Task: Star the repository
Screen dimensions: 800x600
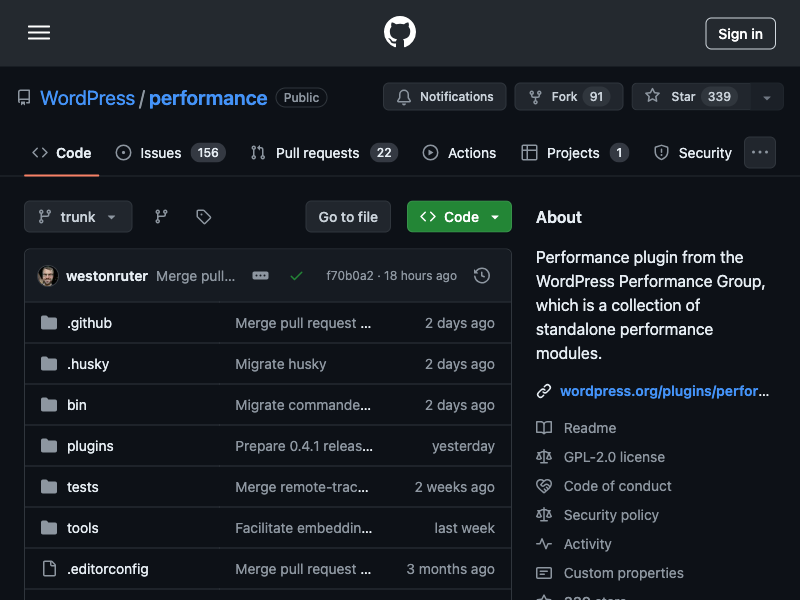Action: coord(691,96)
